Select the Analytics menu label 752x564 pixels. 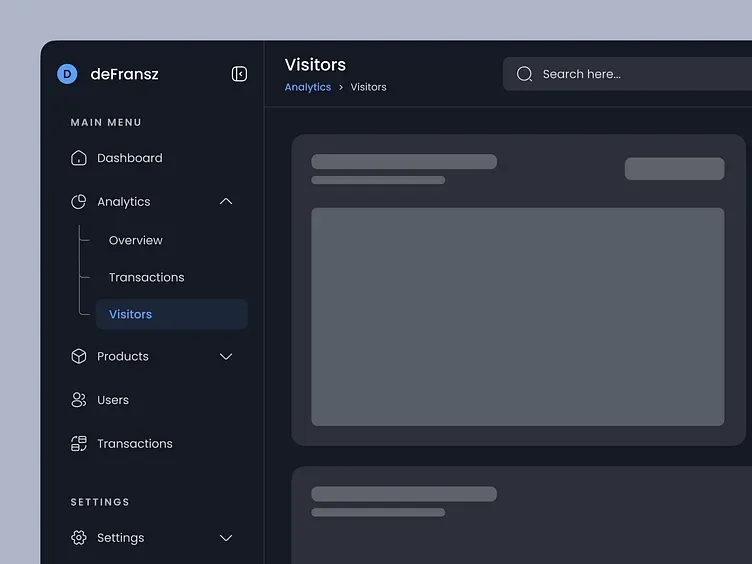coord(124,202)
